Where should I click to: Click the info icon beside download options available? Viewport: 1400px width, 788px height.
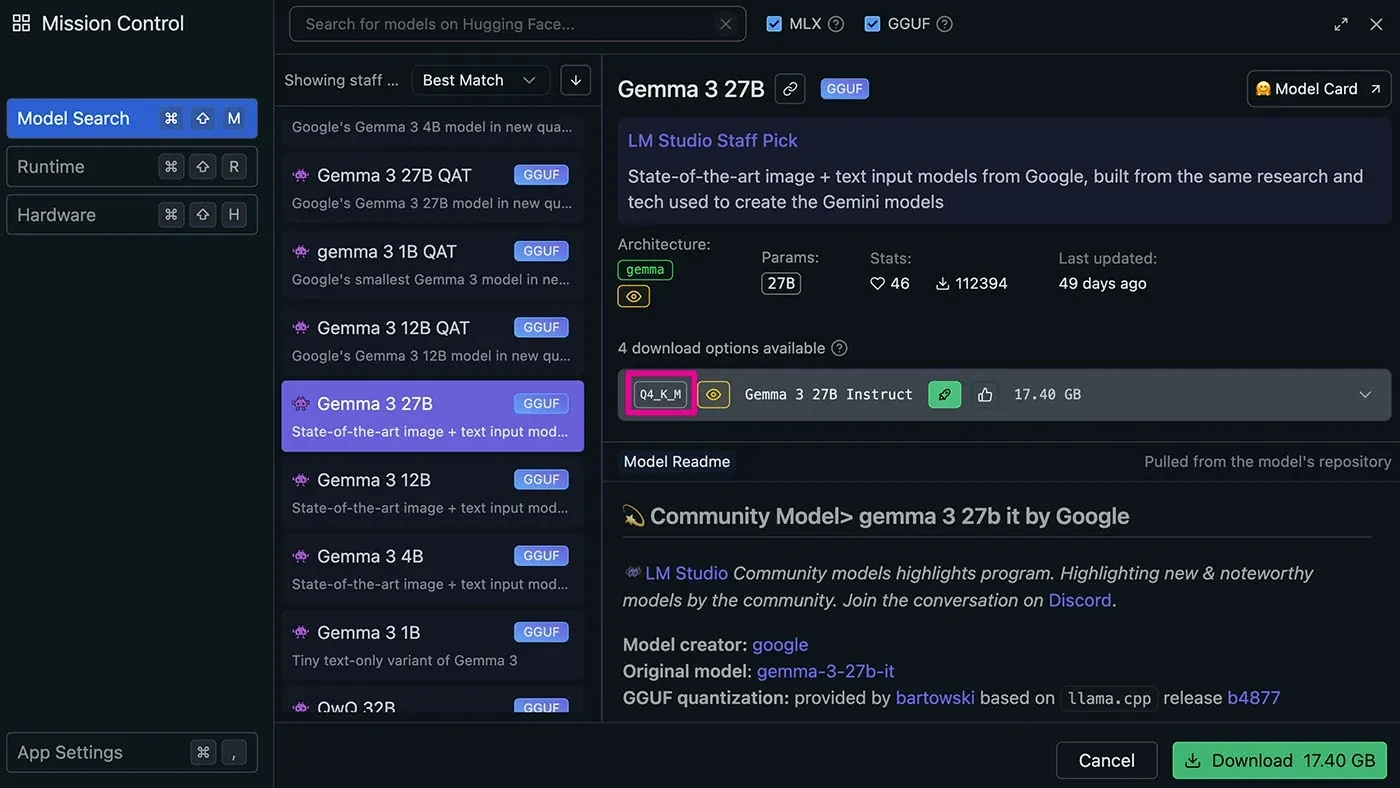tap(839, 348)
